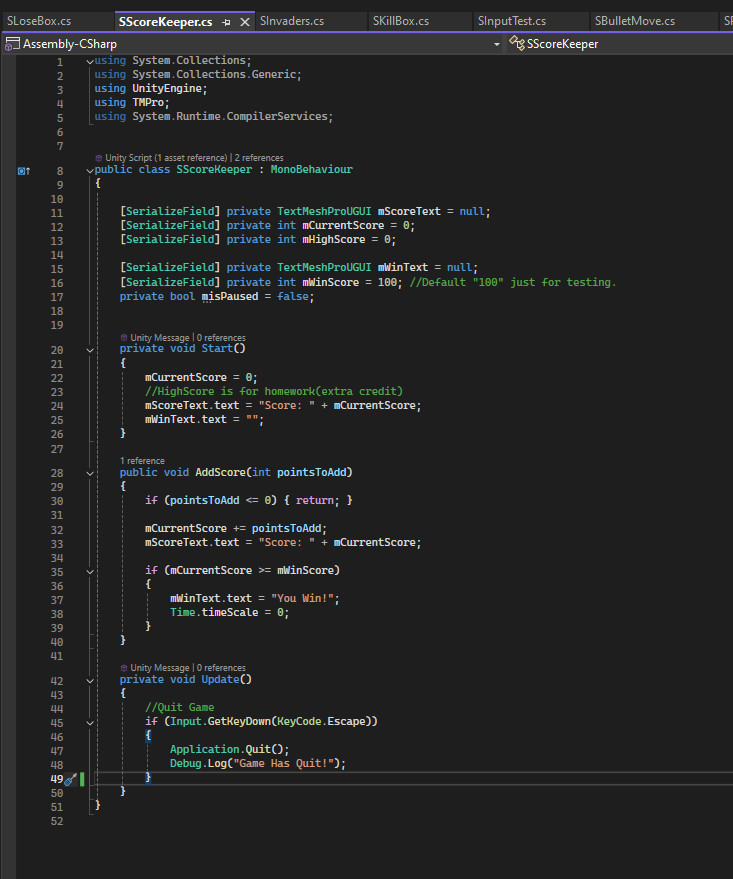Click 'Unity Script (1 asset reference)' CodeLens
This screenshot has height=879, width=733.
166,158
